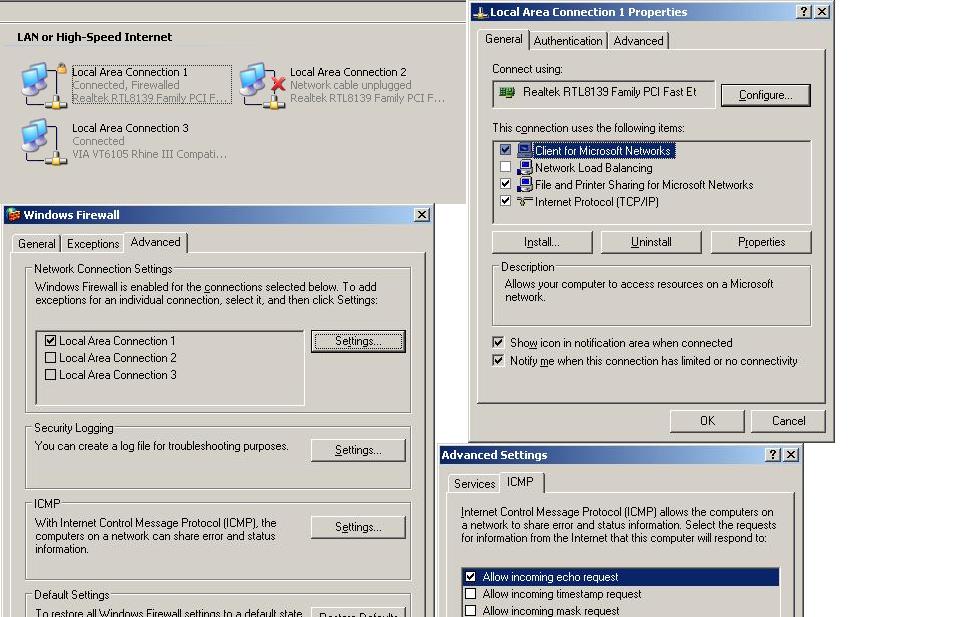
Task: Close the Advanced Settings dialog
Action: click(x=791, y=454)
